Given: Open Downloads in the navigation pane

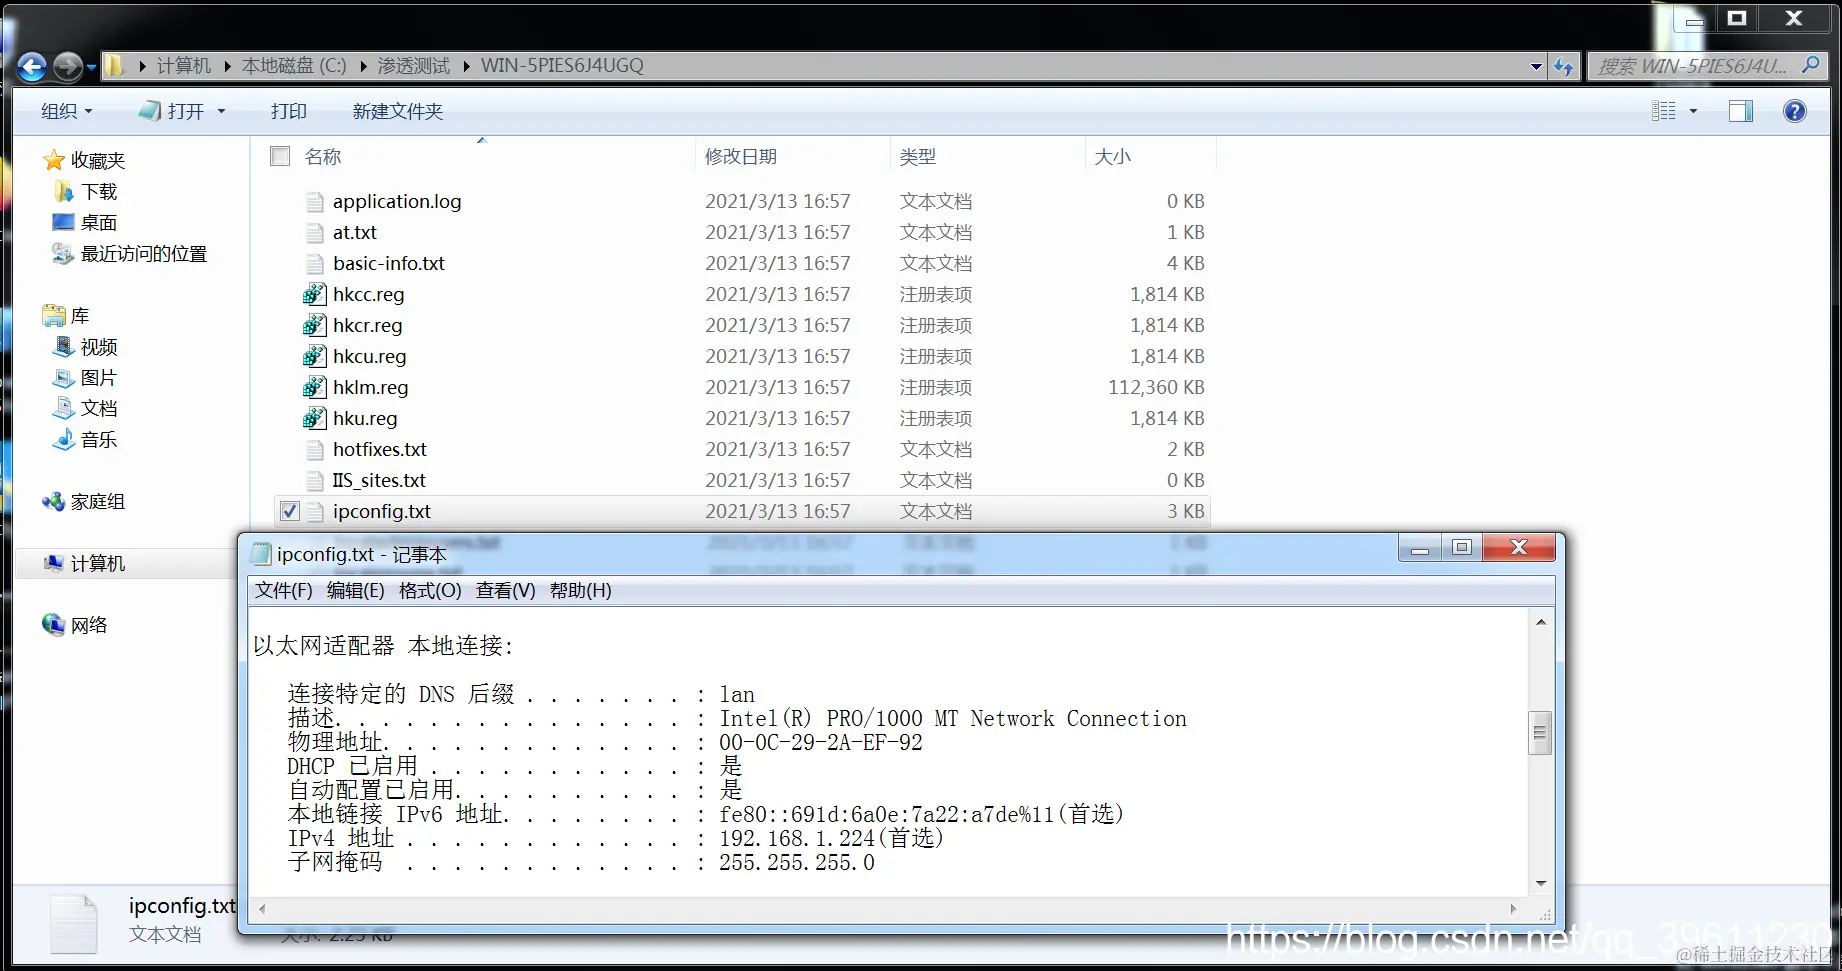Looking at the screenshot, I should coord(100,191).
